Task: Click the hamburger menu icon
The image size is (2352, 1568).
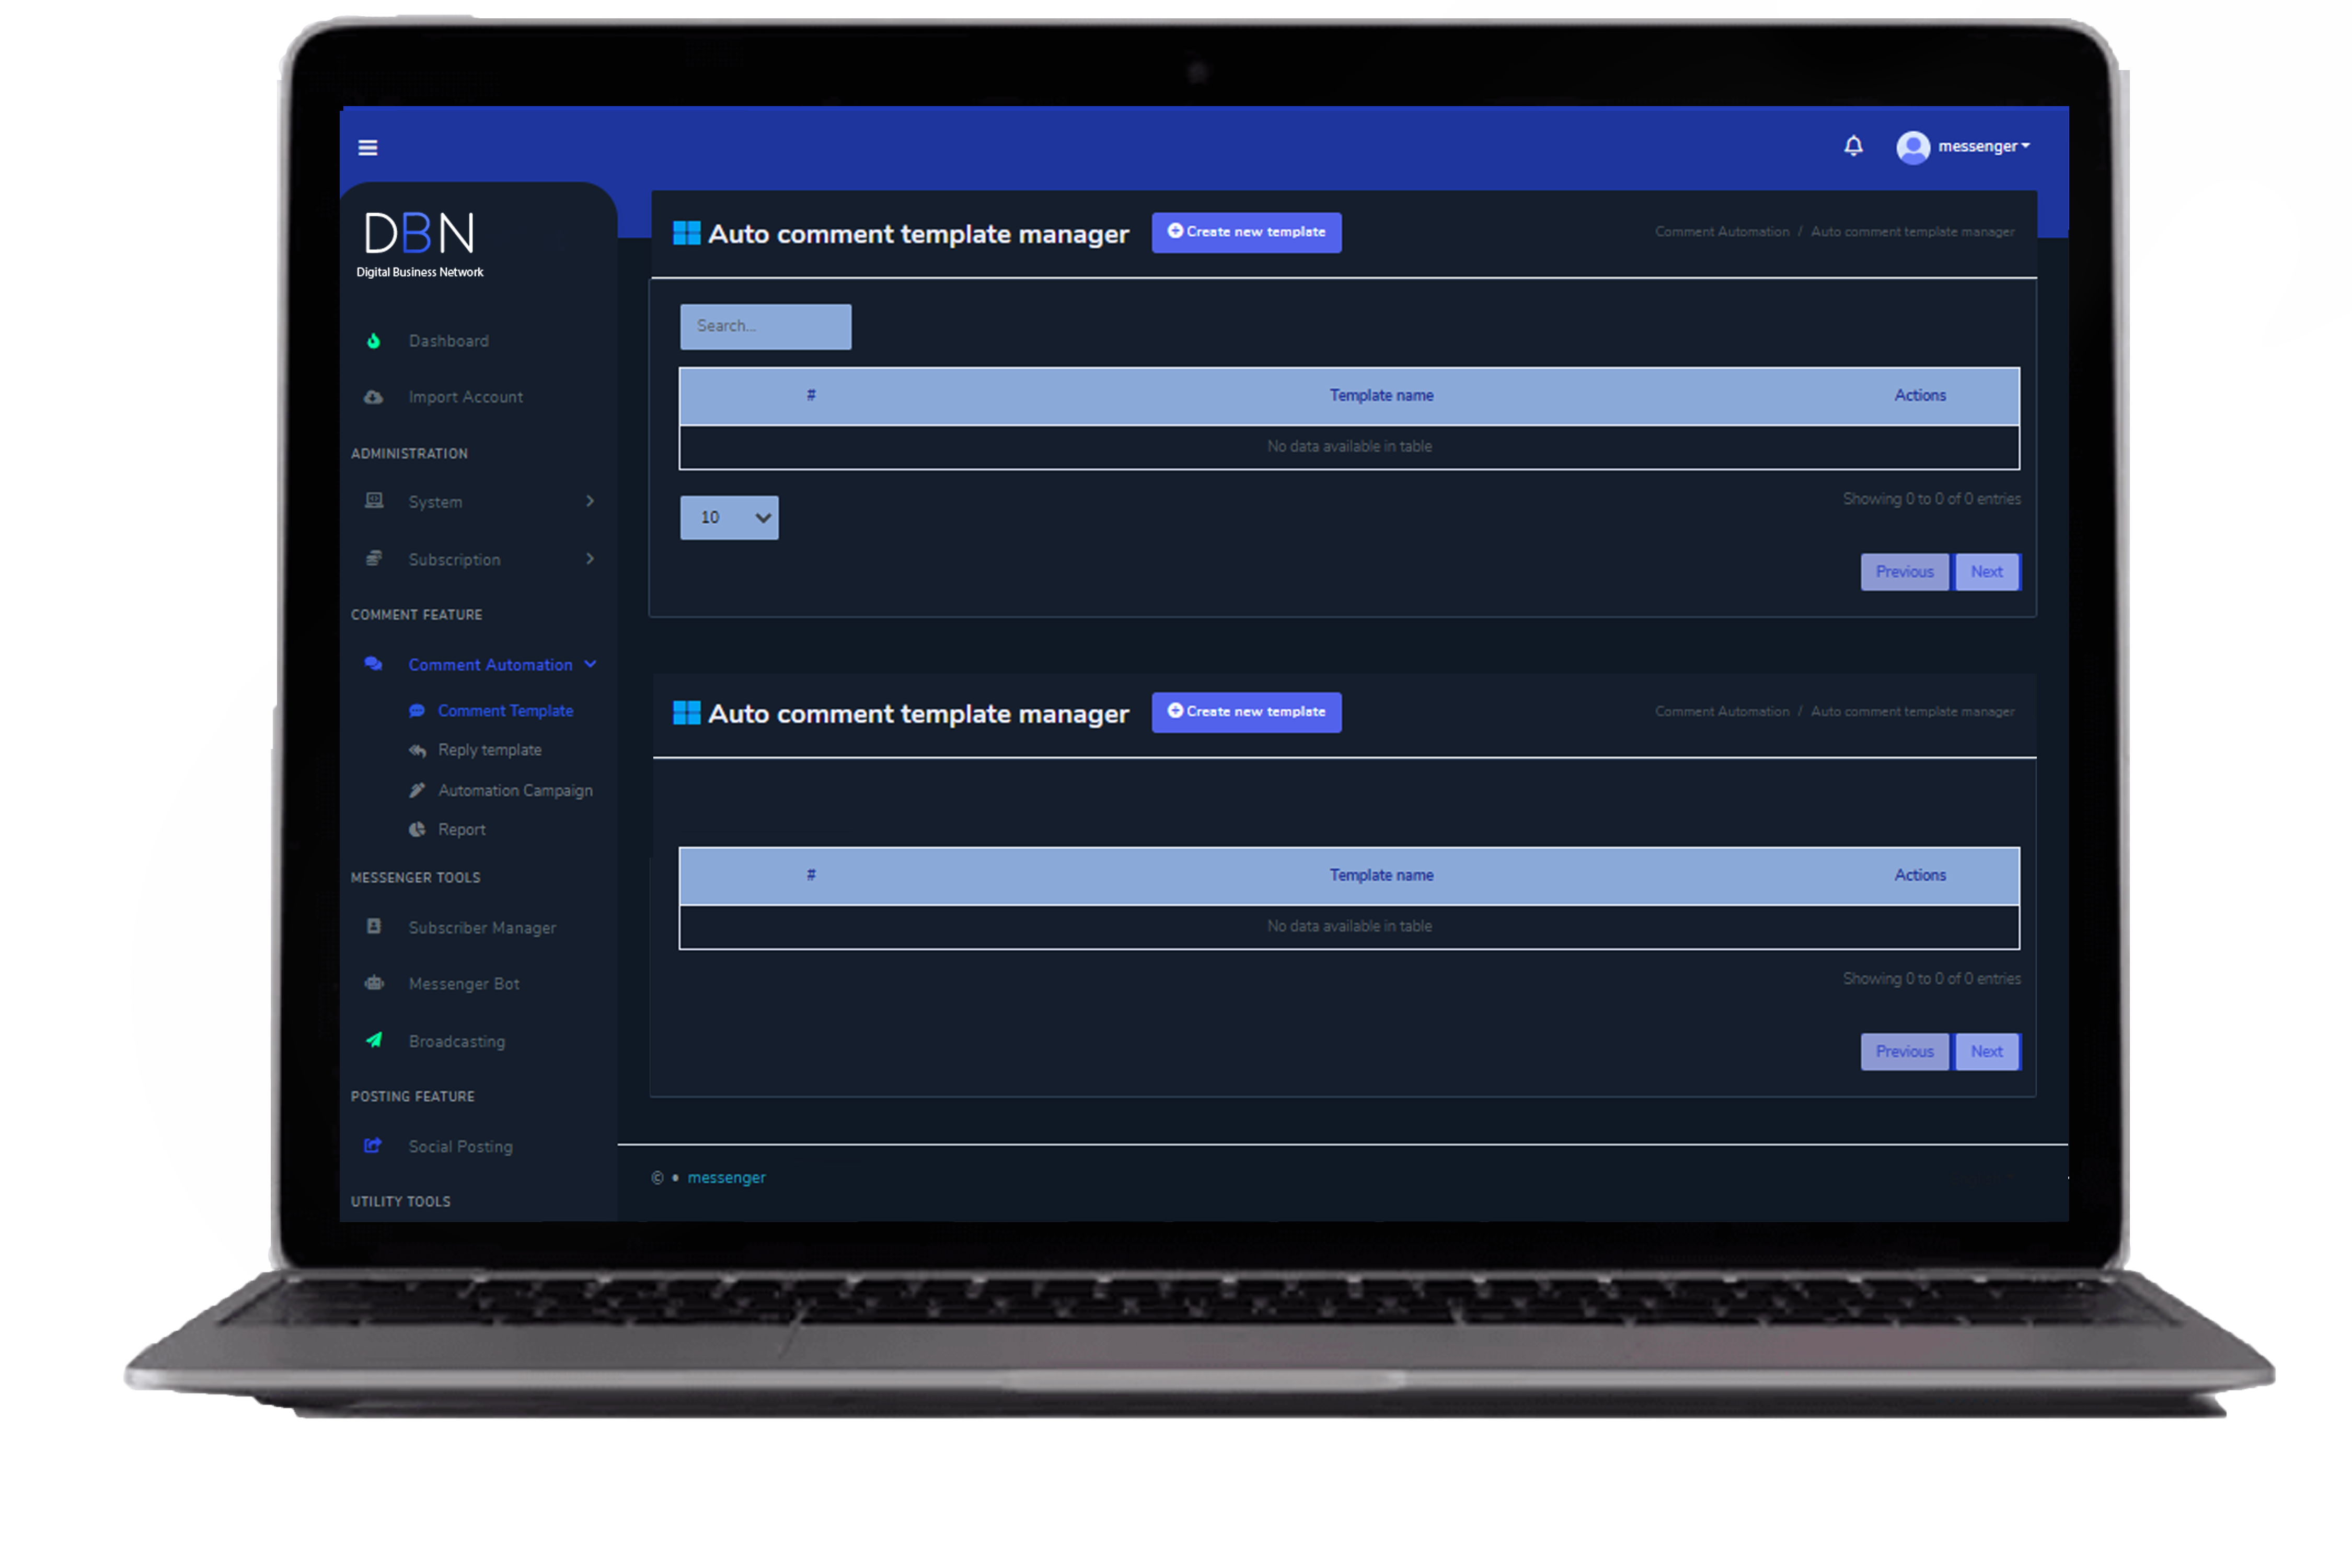Action: pyautogui.click(x=367, y=148)
